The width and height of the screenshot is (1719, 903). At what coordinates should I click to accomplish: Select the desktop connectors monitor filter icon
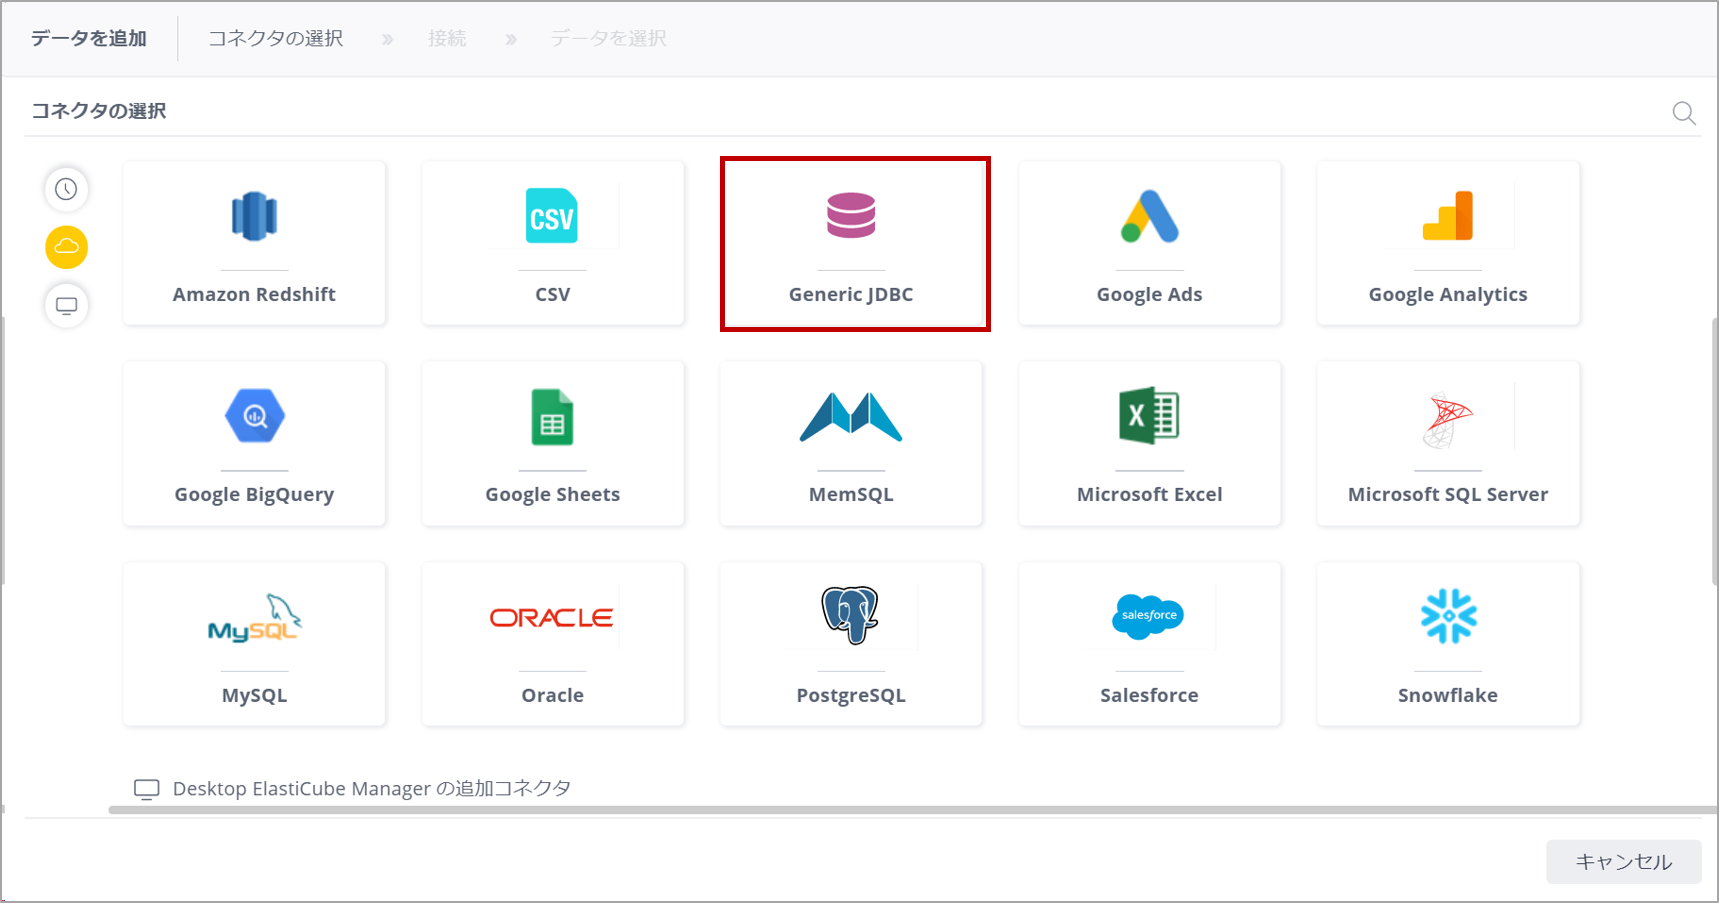click(66, 305)
